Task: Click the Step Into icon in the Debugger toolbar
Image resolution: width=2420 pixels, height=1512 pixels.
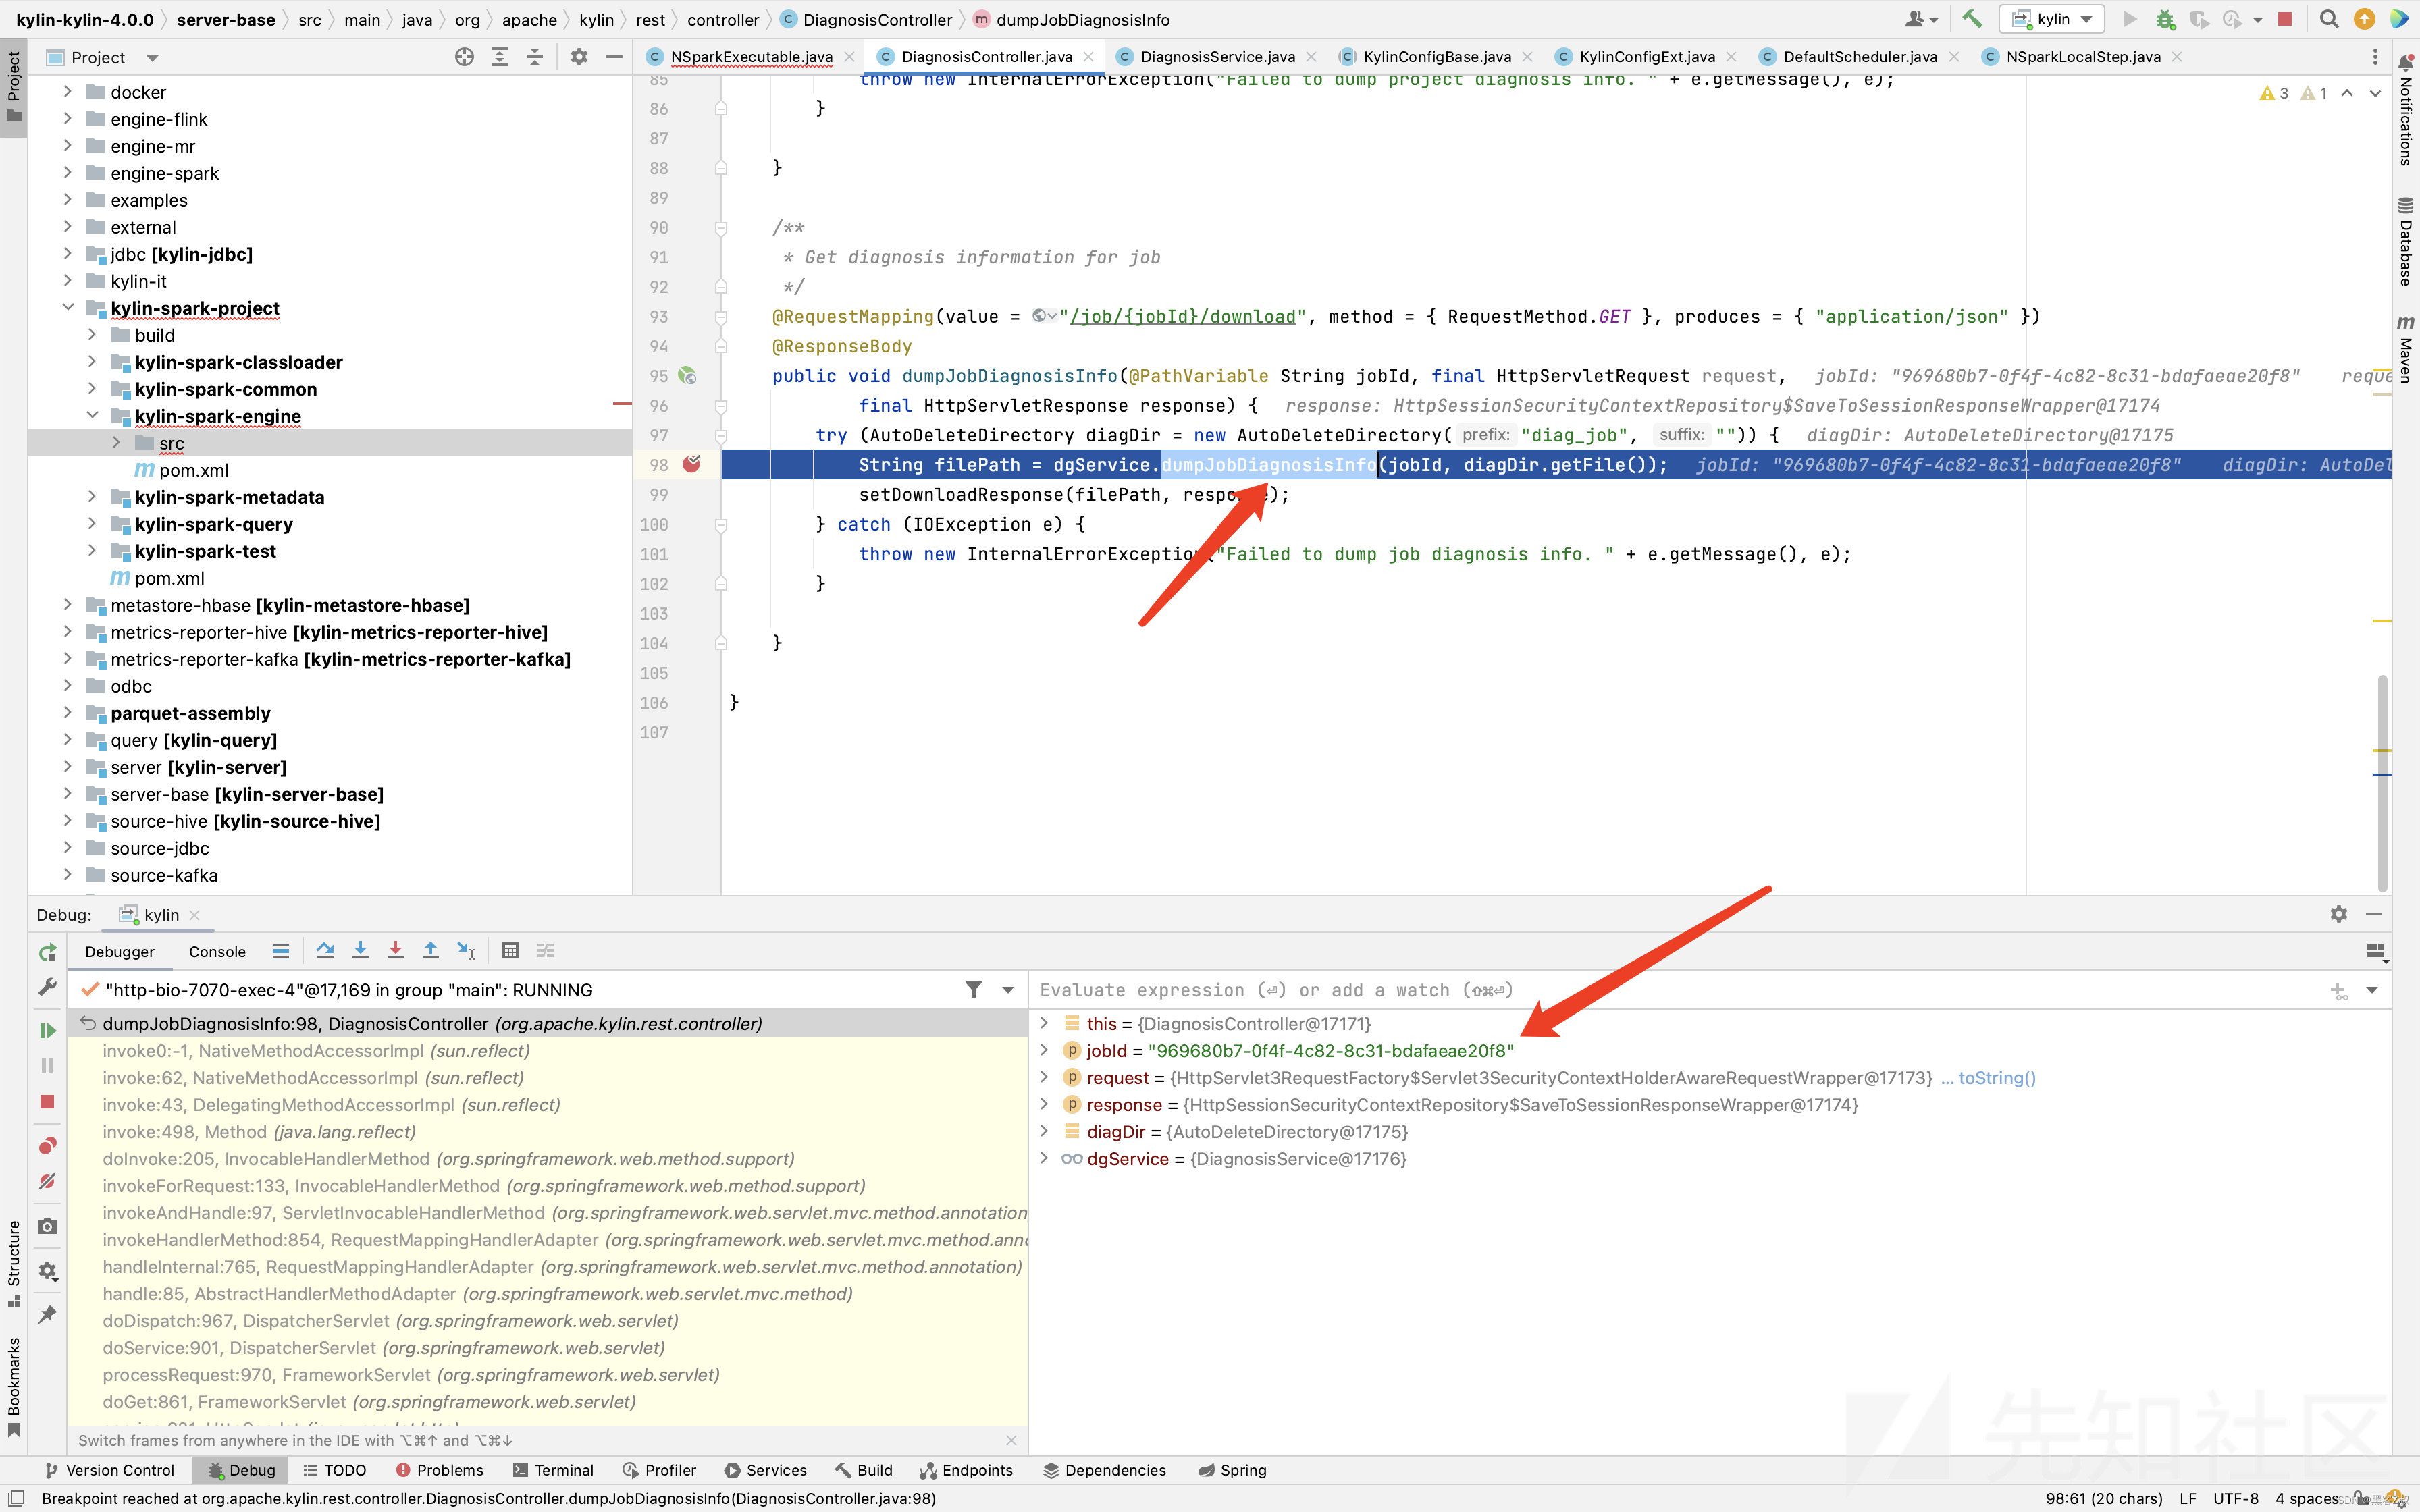Action: pyautogui.click(x=361, y=950)
